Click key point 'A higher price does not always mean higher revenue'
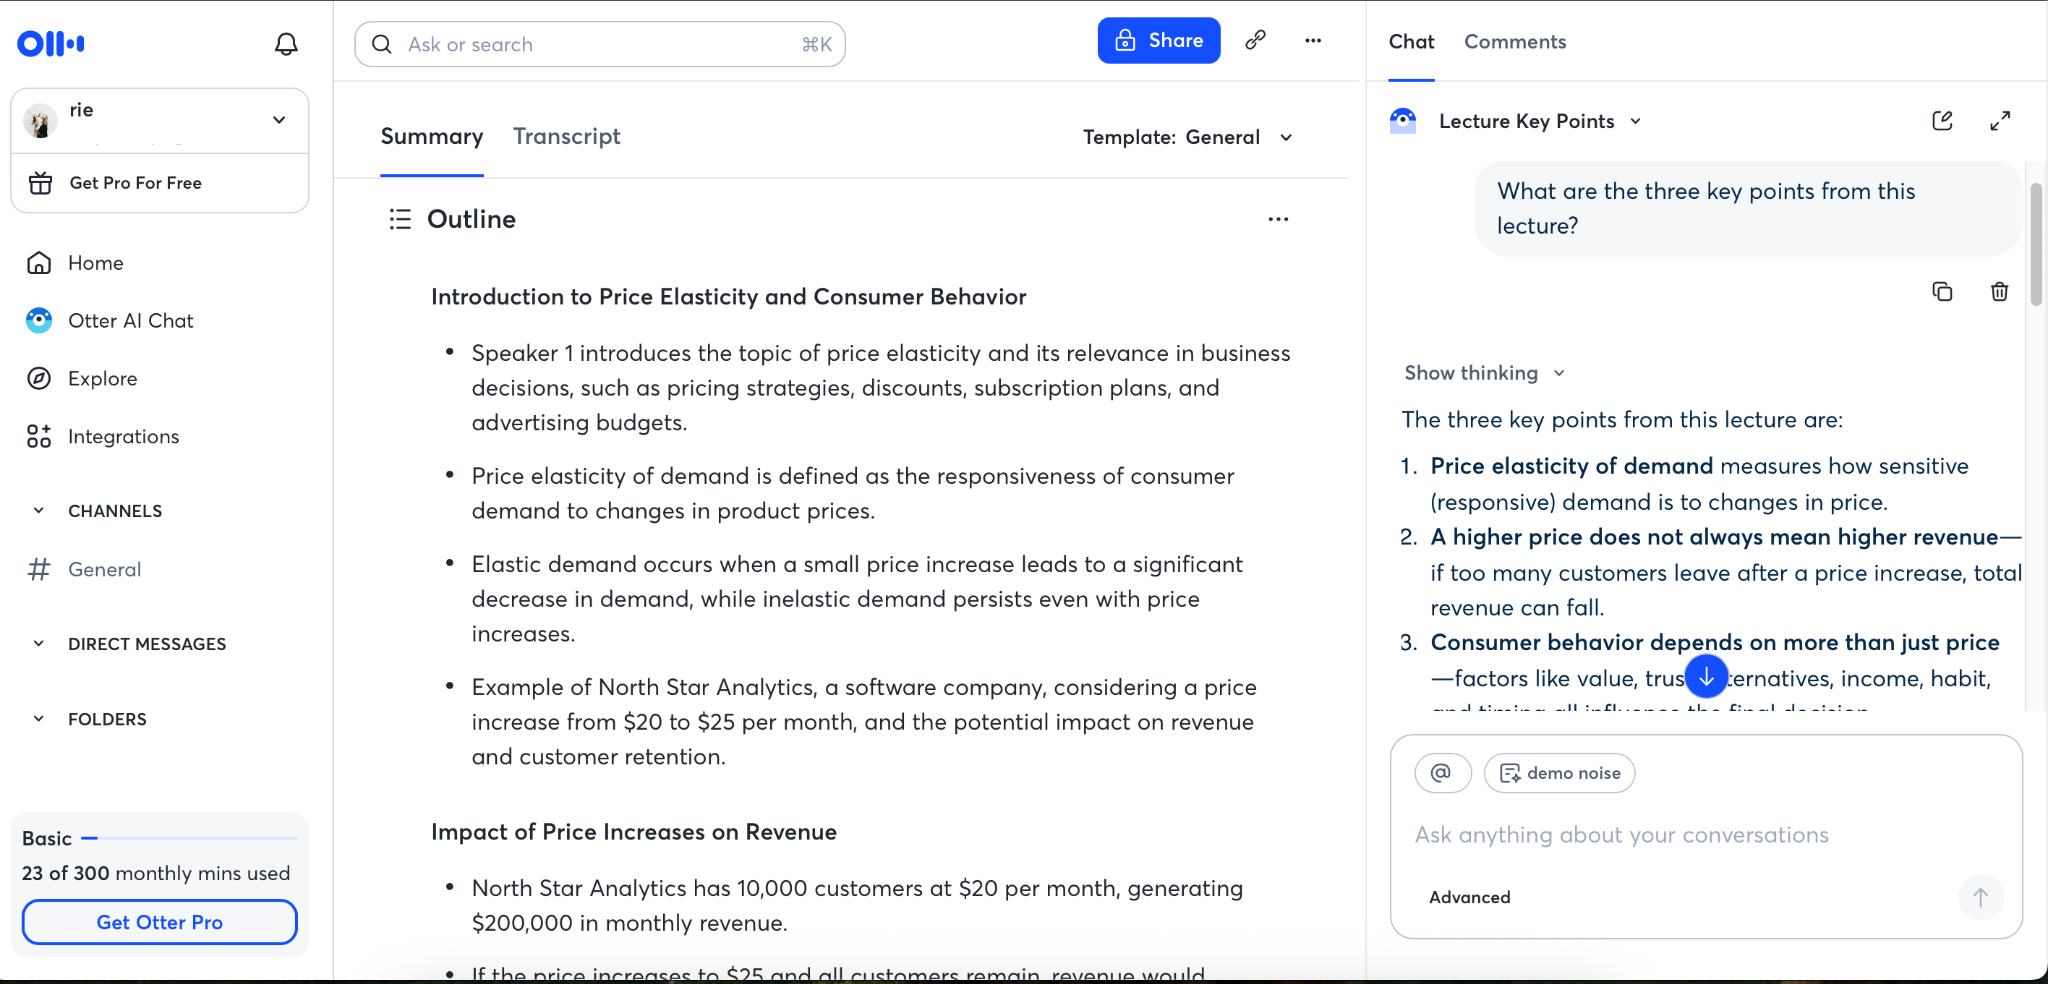 [1714, 537]
